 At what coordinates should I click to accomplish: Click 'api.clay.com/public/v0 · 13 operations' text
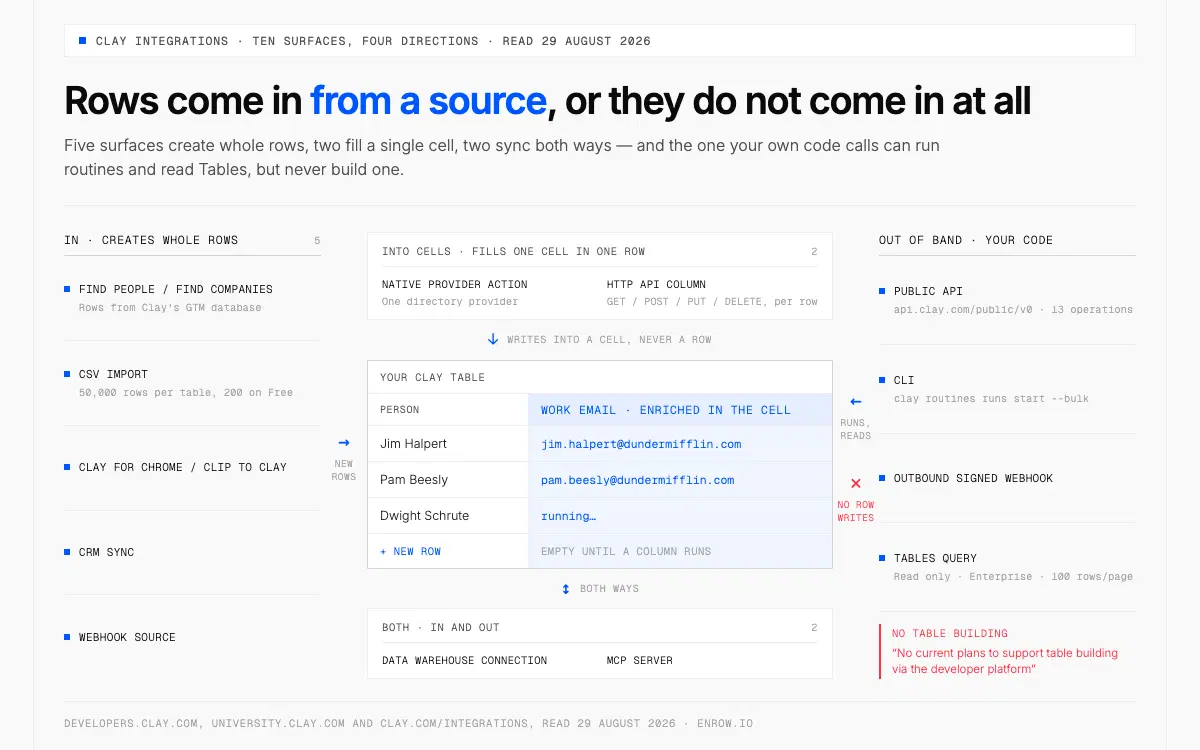pyautogui.click(x=1013, y=309)
